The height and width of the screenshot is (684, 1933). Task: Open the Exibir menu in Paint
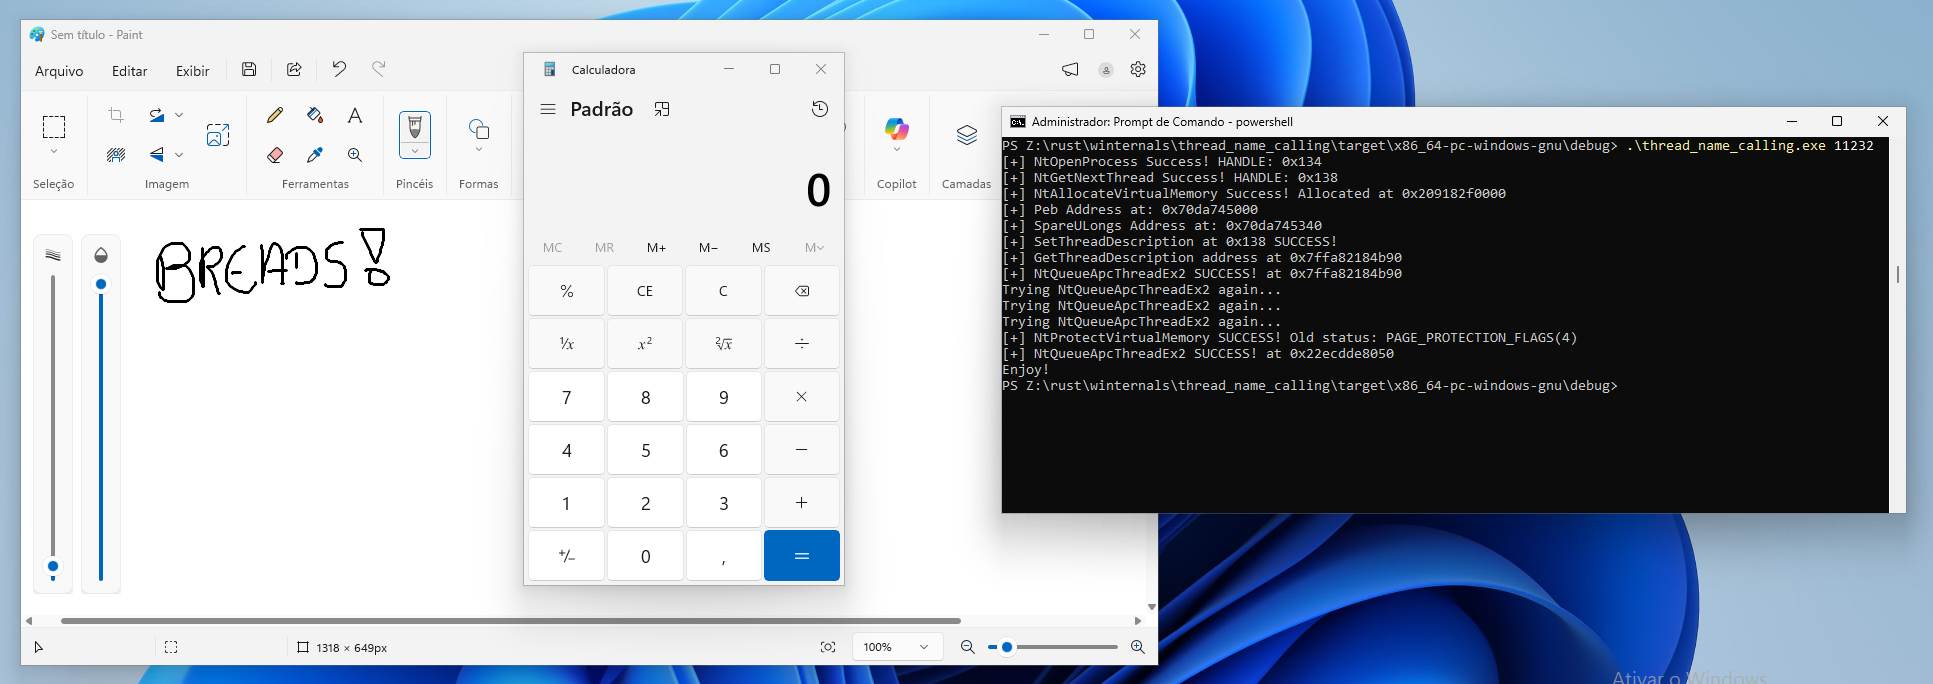(193, 71)
